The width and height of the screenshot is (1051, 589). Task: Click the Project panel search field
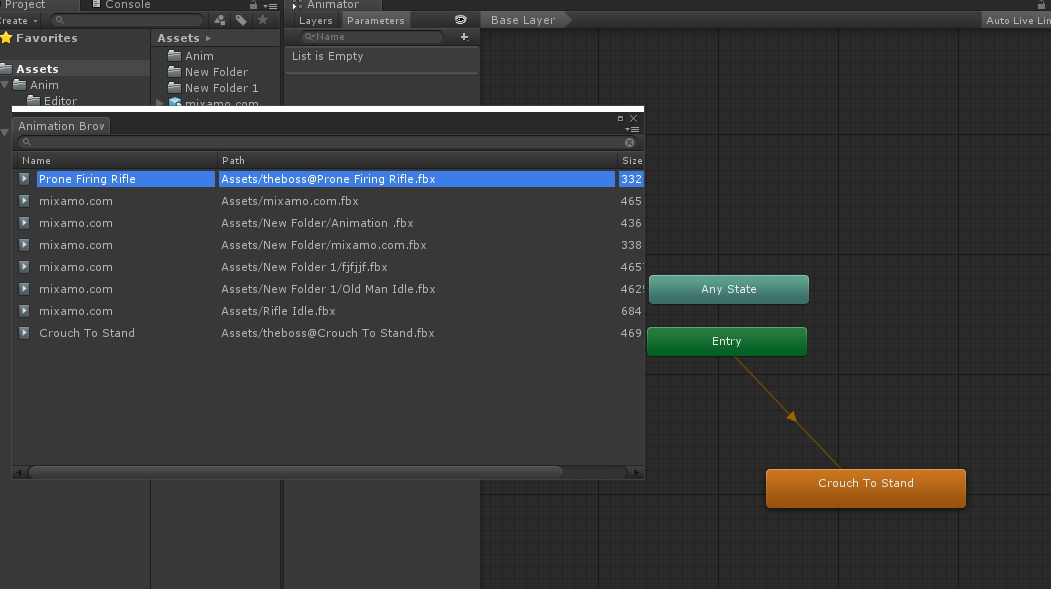pyautogui.click(x=127, y=20)
